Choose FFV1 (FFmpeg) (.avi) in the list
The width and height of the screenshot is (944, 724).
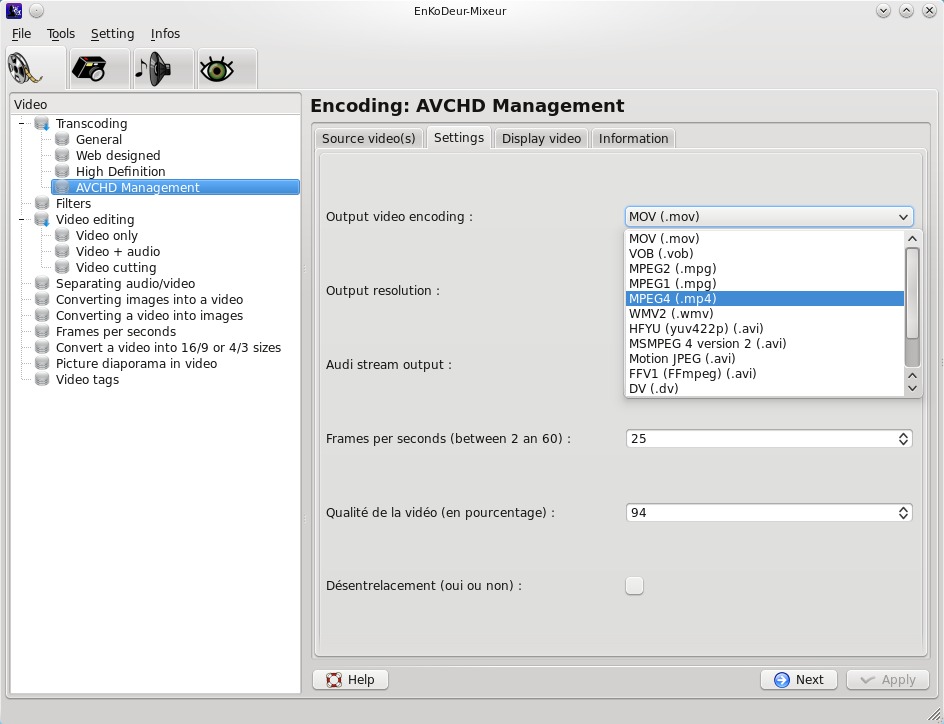(x=765, y=374)
